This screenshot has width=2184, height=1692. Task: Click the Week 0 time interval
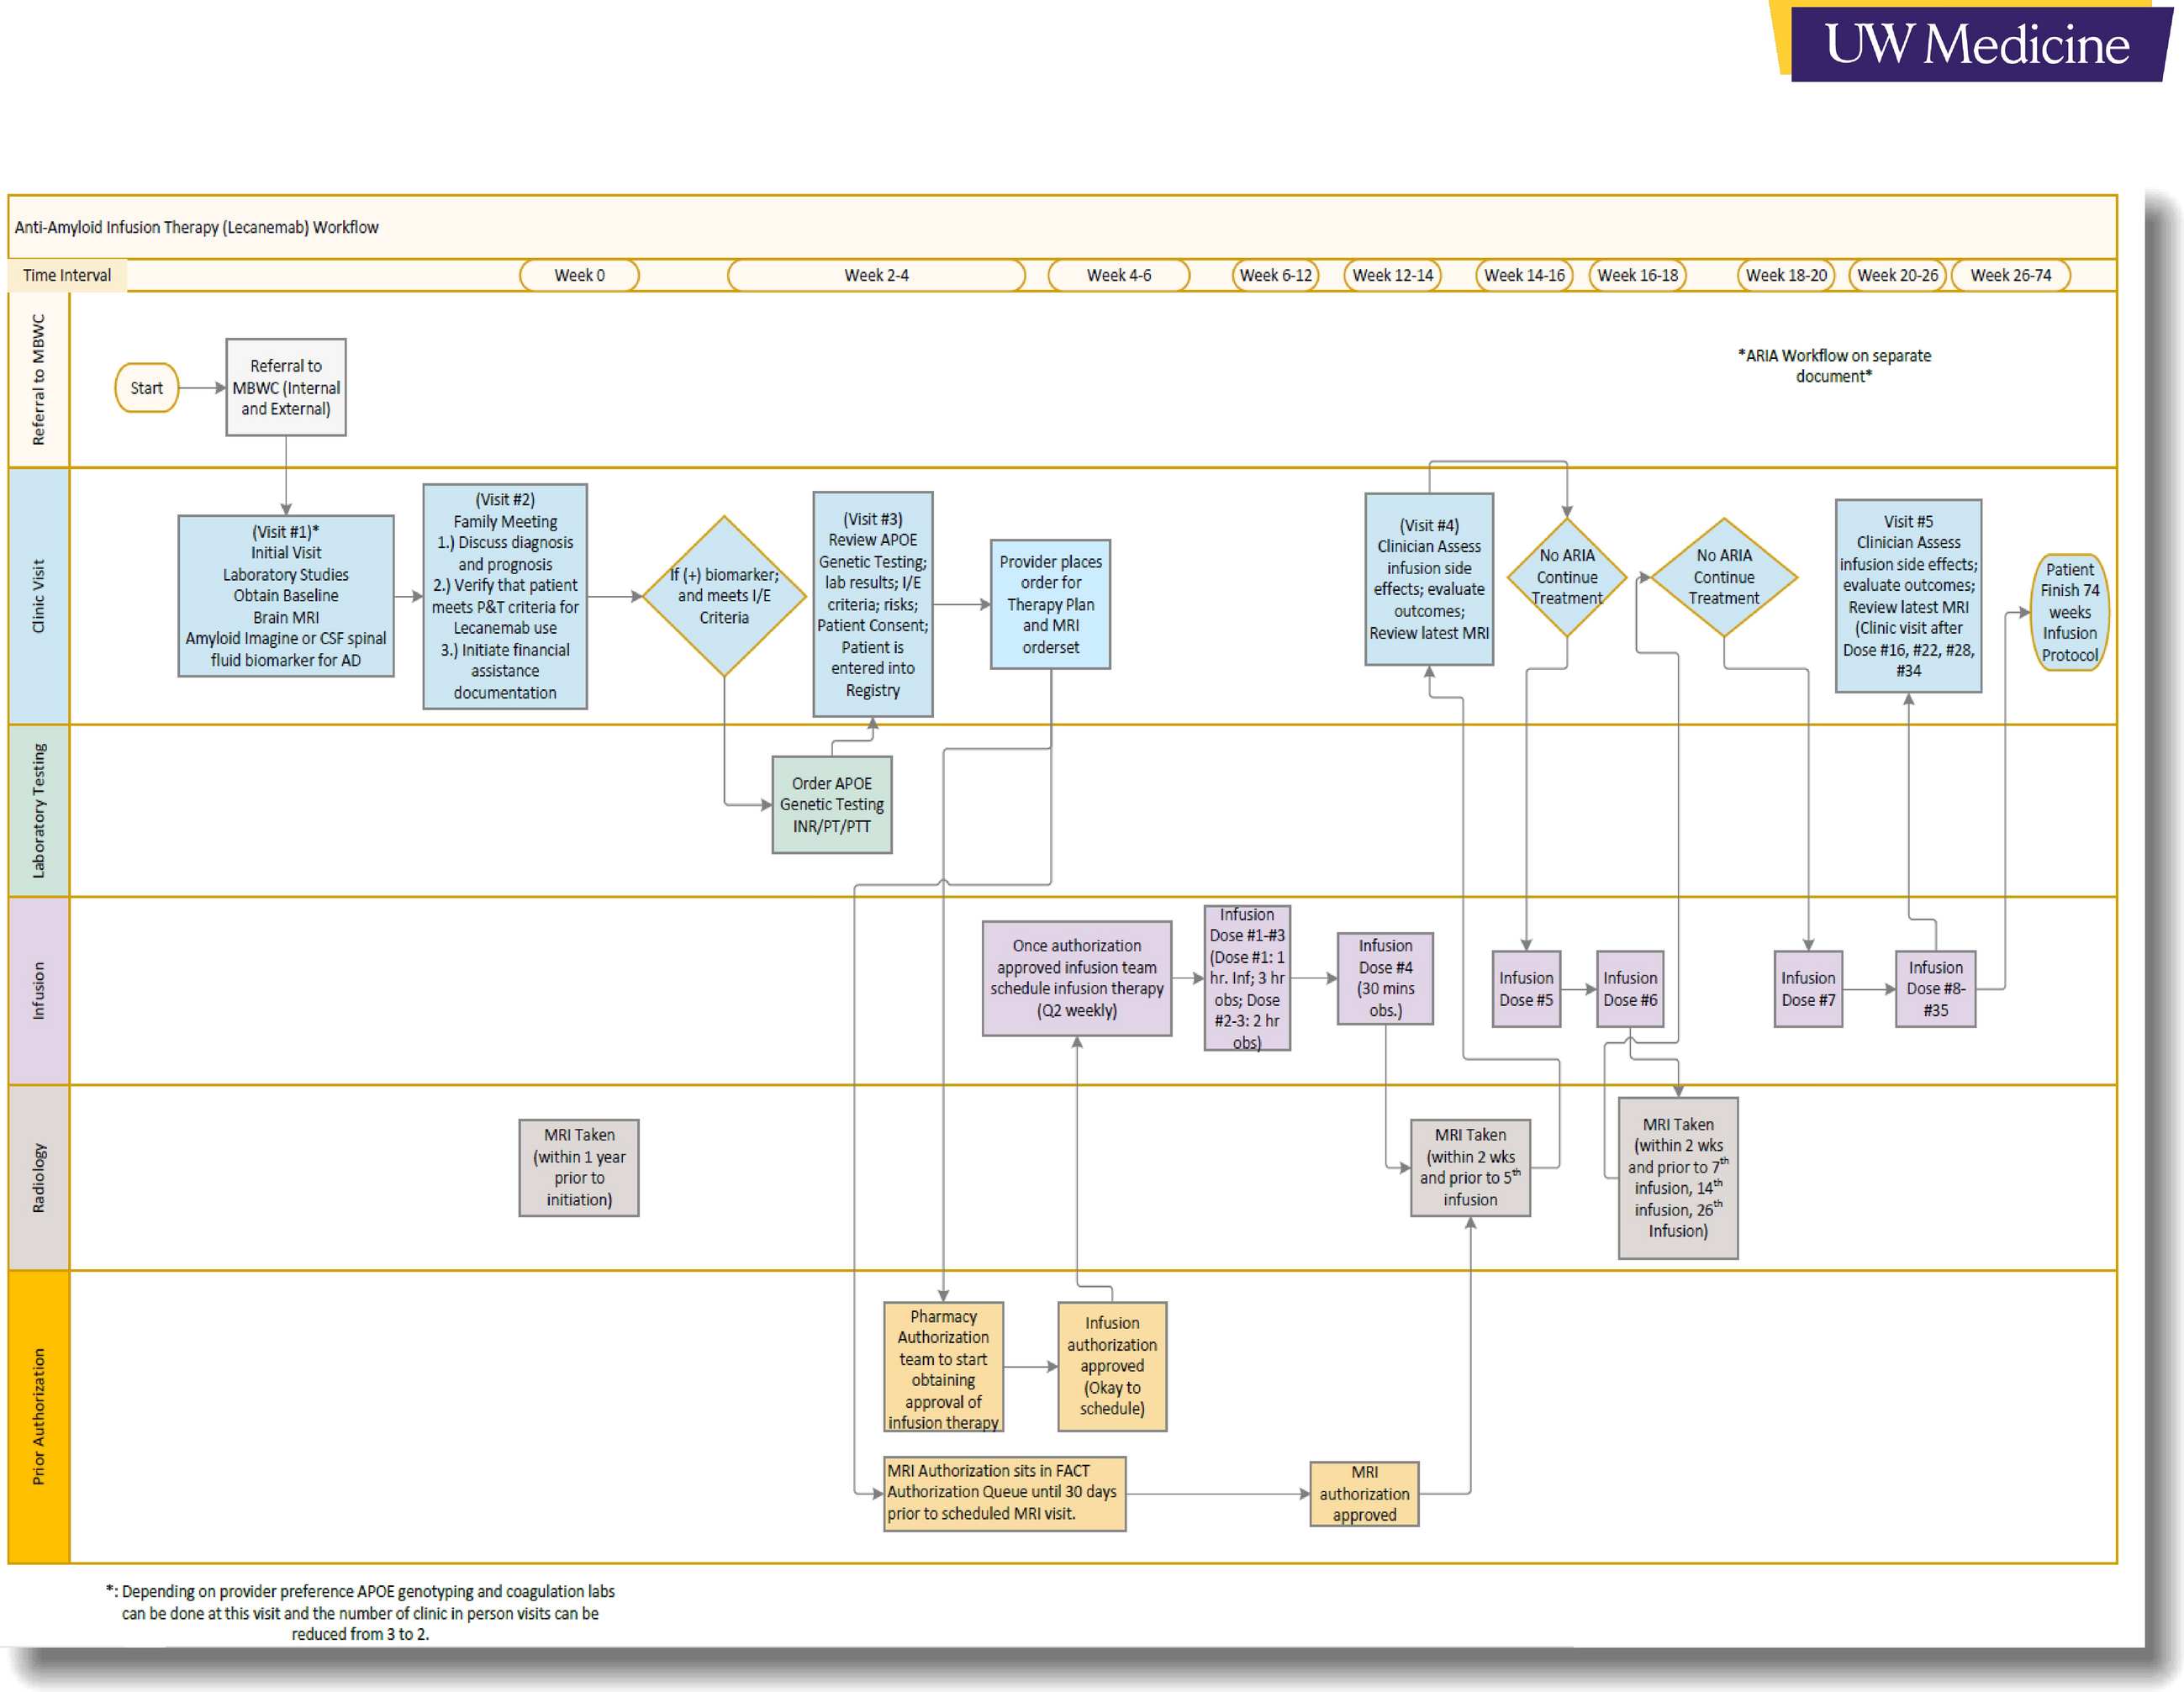[579, 275]
